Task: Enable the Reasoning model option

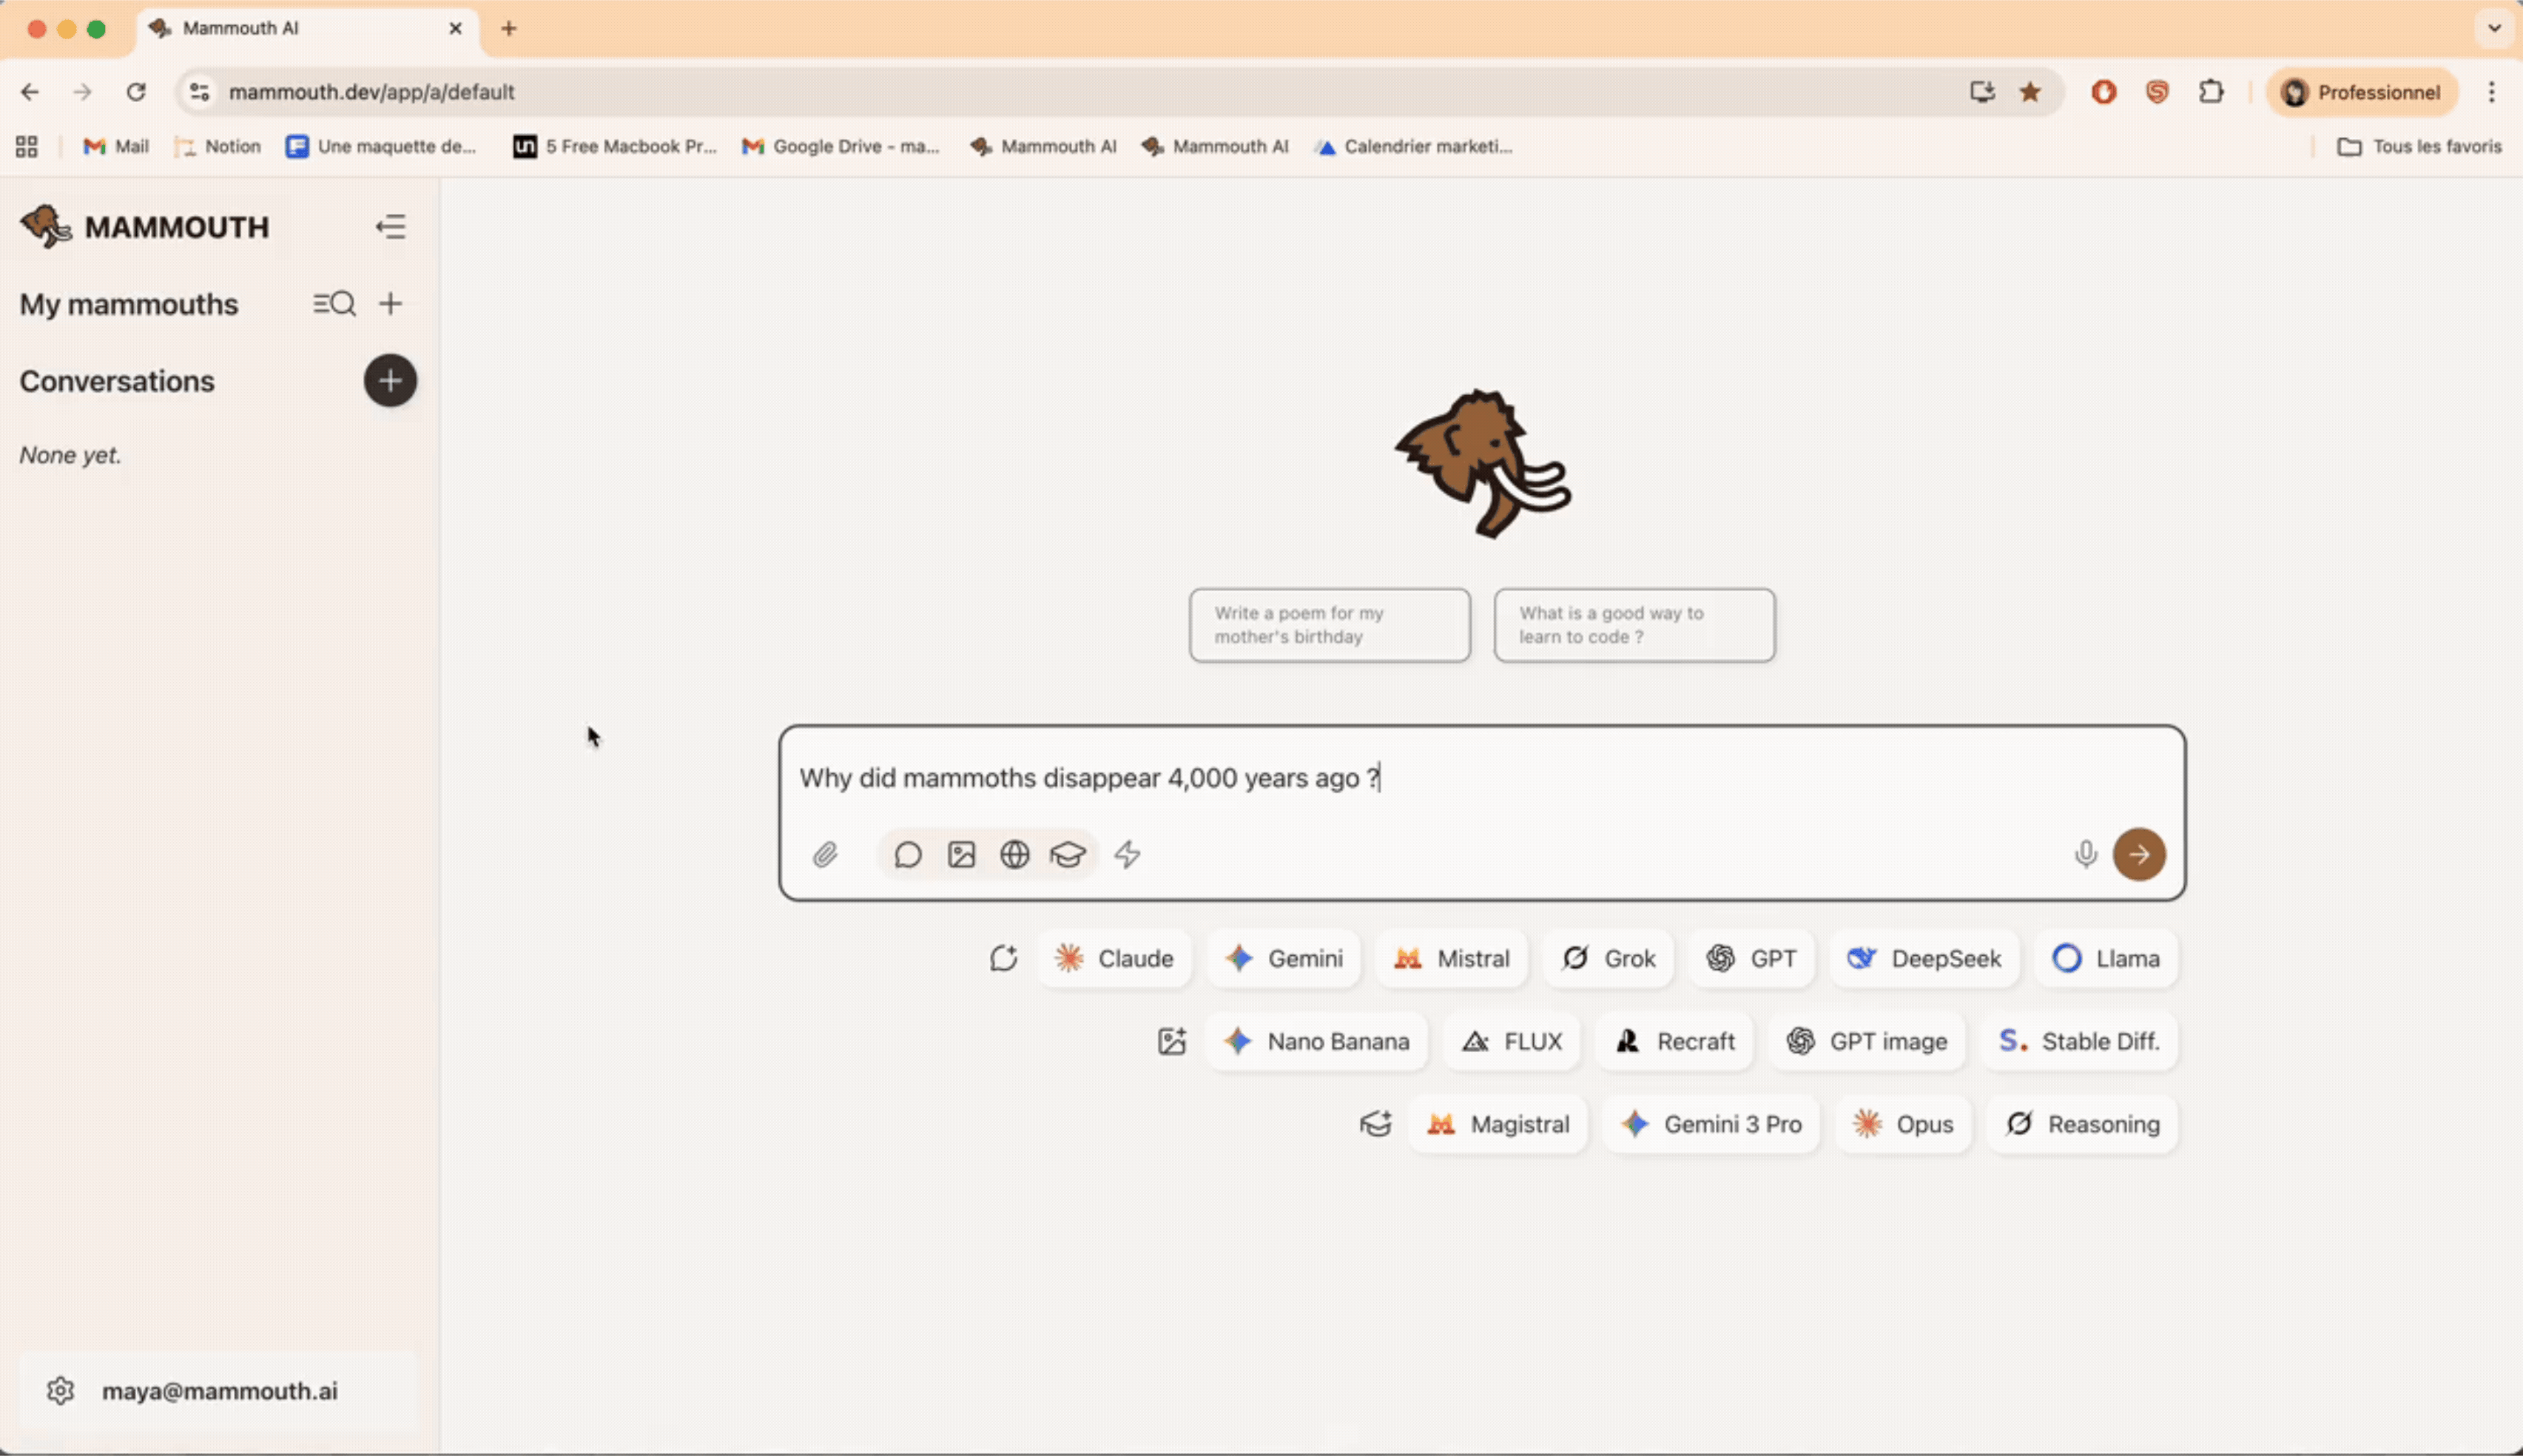Action: pos(2080,1124)
